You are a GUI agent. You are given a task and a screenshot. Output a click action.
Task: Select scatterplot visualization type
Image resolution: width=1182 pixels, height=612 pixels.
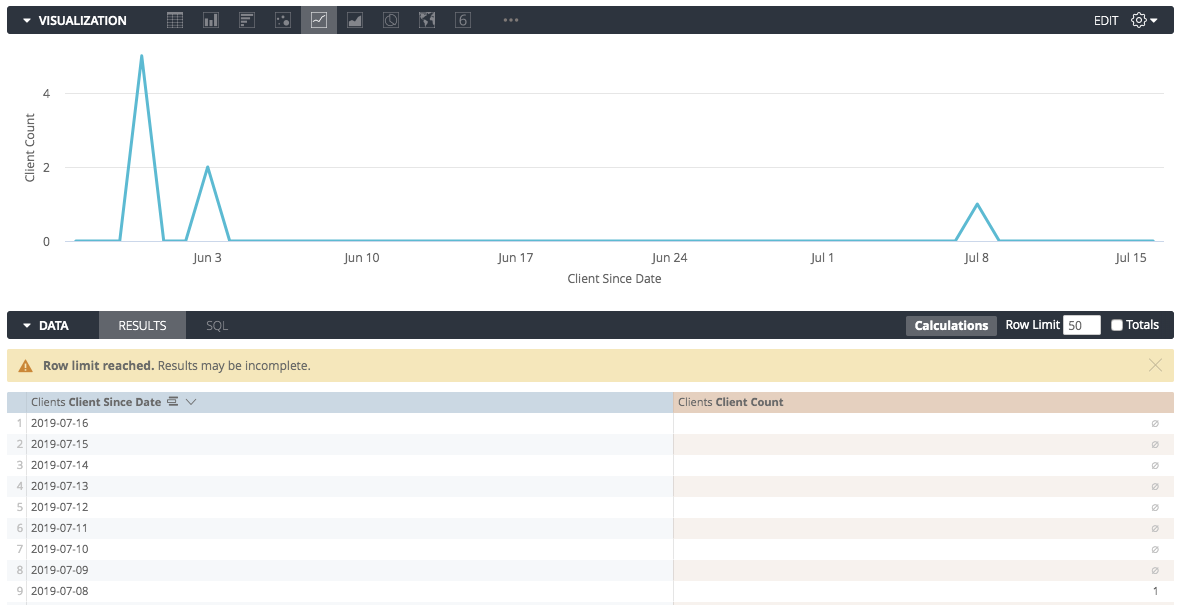coord(283,20)
